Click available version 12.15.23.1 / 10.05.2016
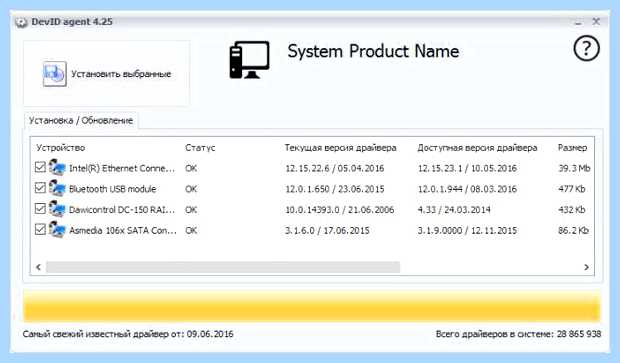Image resolution: width=620 pixels, height=363 pixels. 467,168
